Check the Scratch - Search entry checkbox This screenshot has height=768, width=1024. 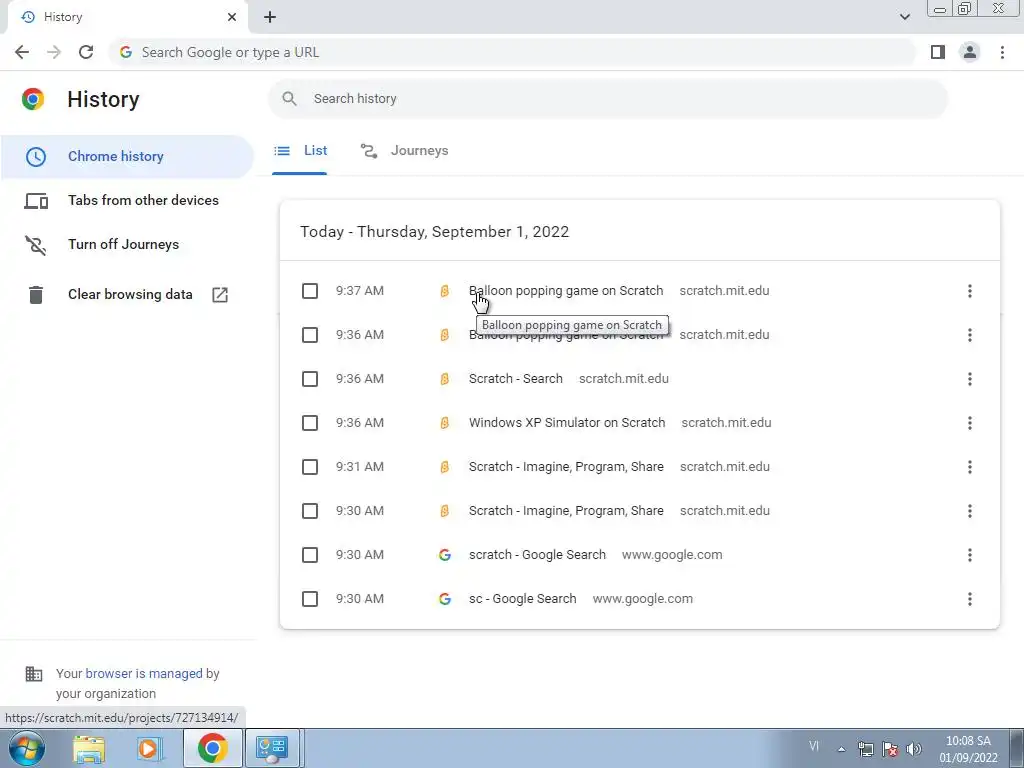(x=310, y=379)
